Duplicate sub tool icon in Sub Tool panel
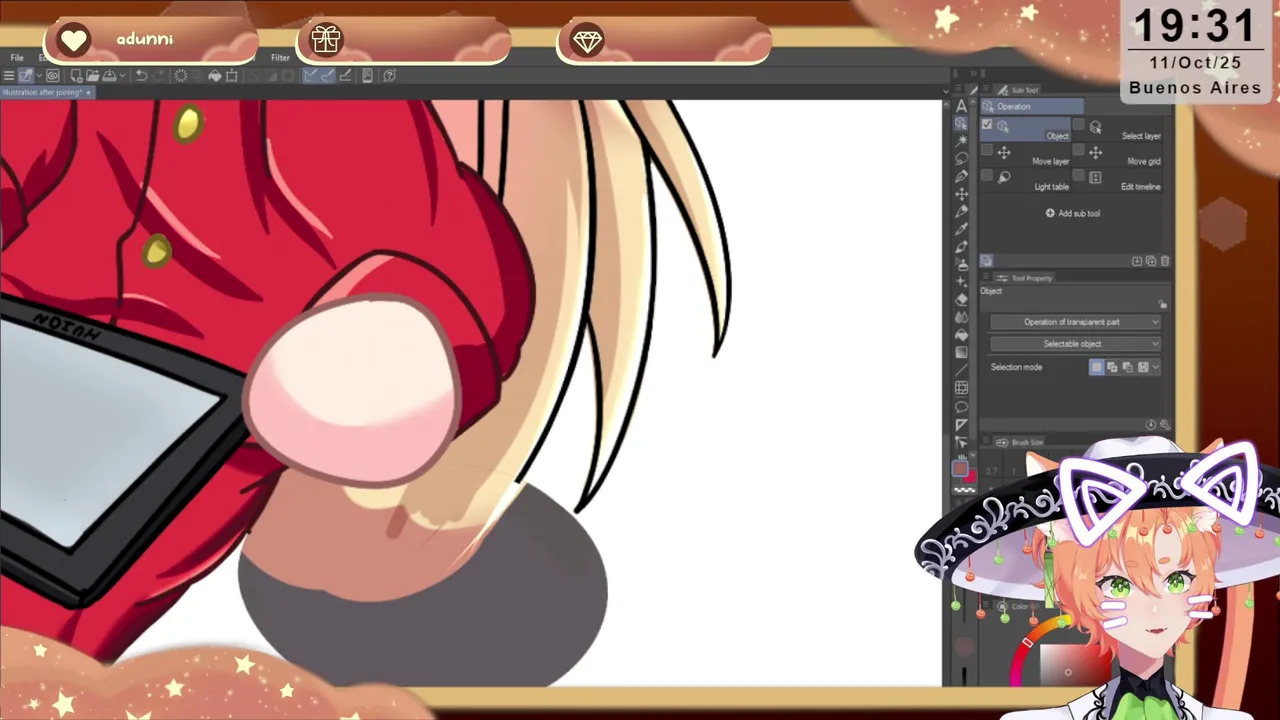The image size is (1280, 720). click(x=1151, y=261)
